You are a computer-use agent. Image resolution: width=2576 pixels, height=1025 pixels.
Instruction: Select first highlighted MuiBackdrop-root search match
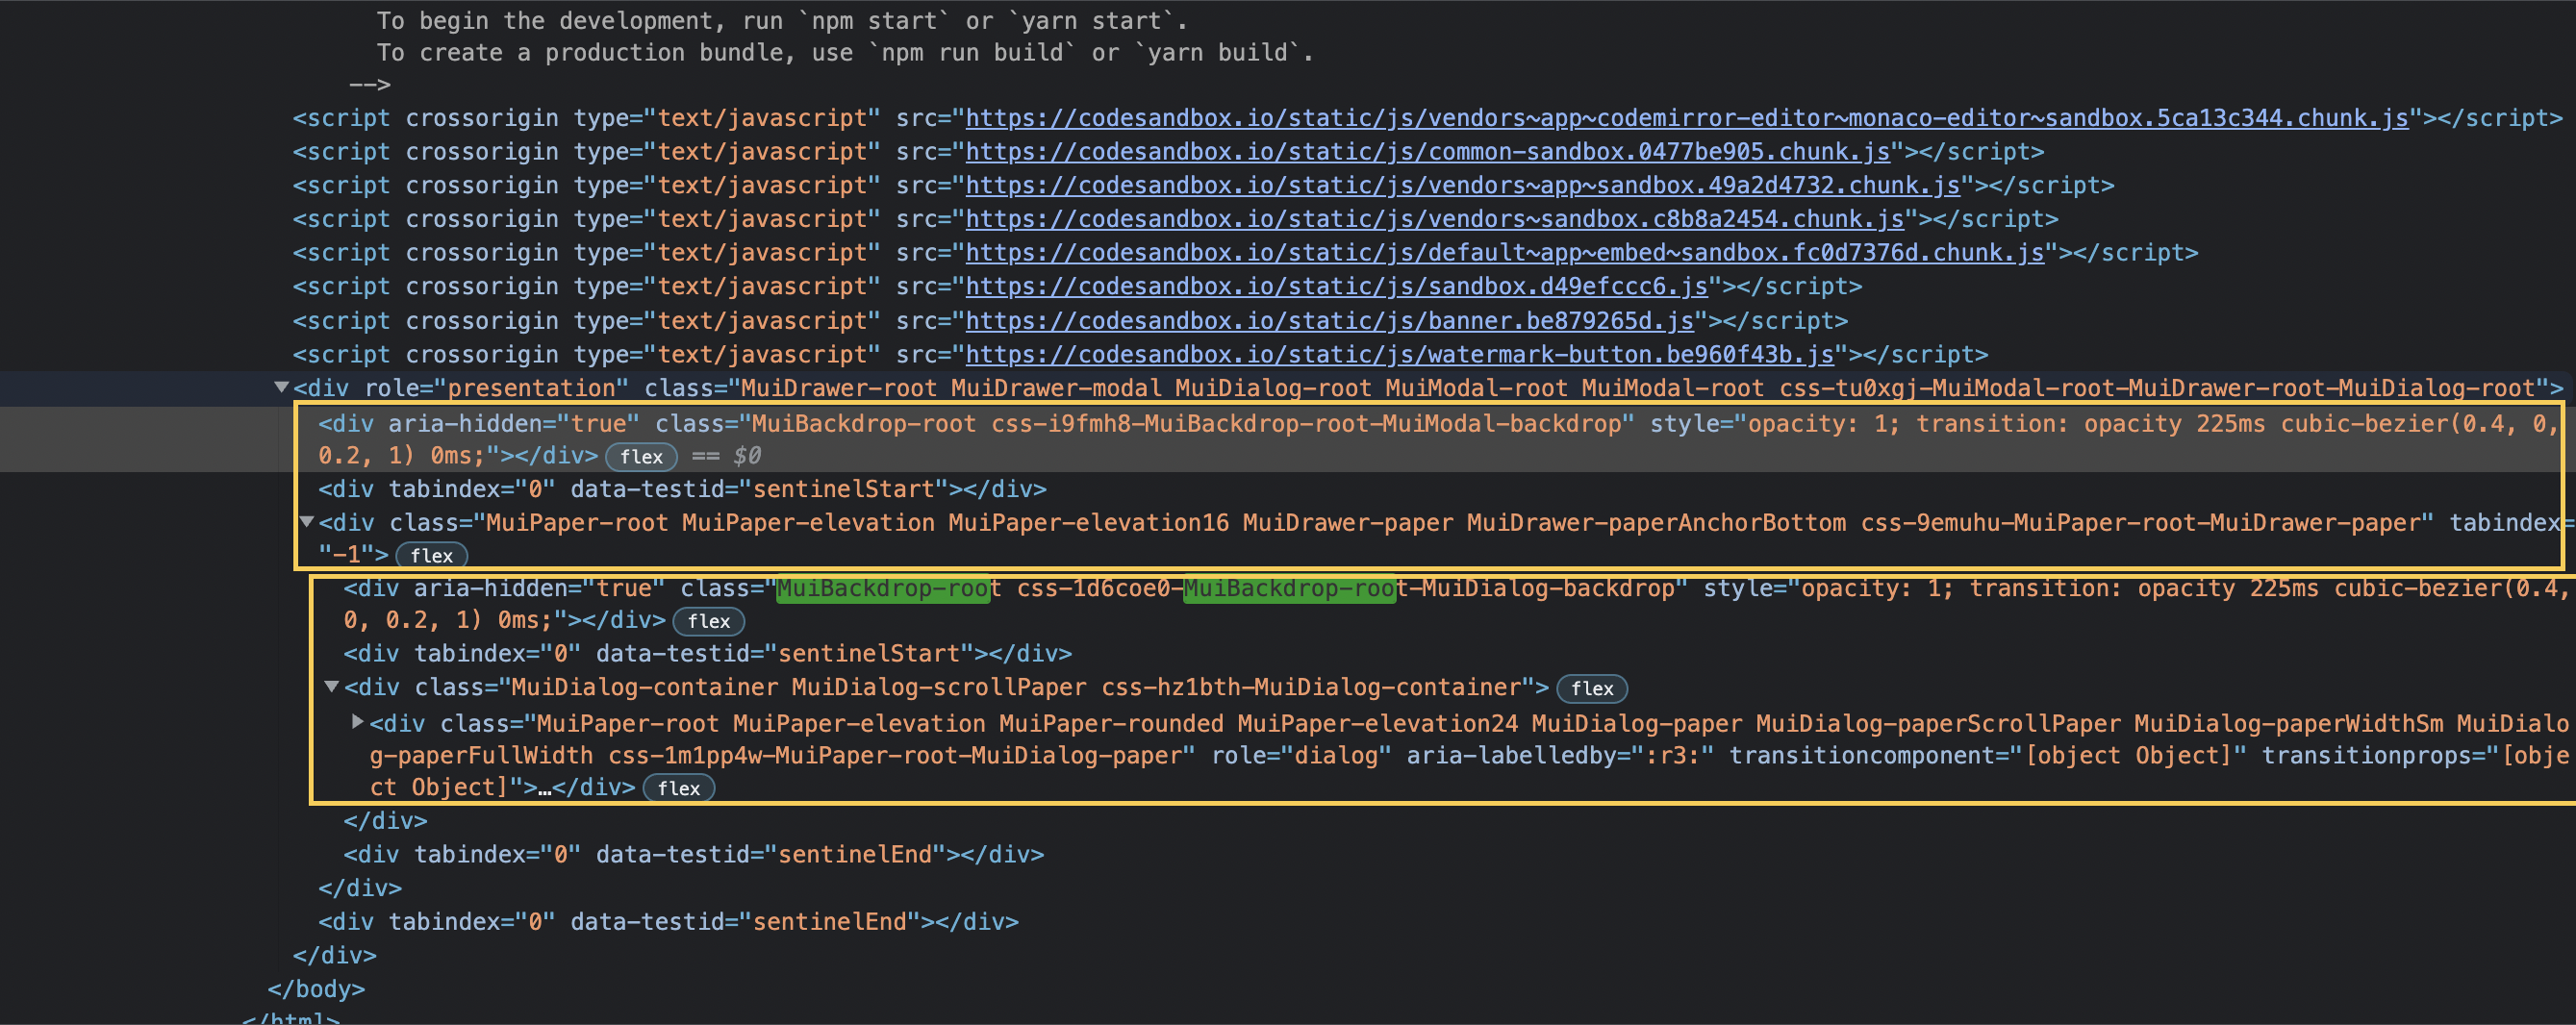[884, 588]
